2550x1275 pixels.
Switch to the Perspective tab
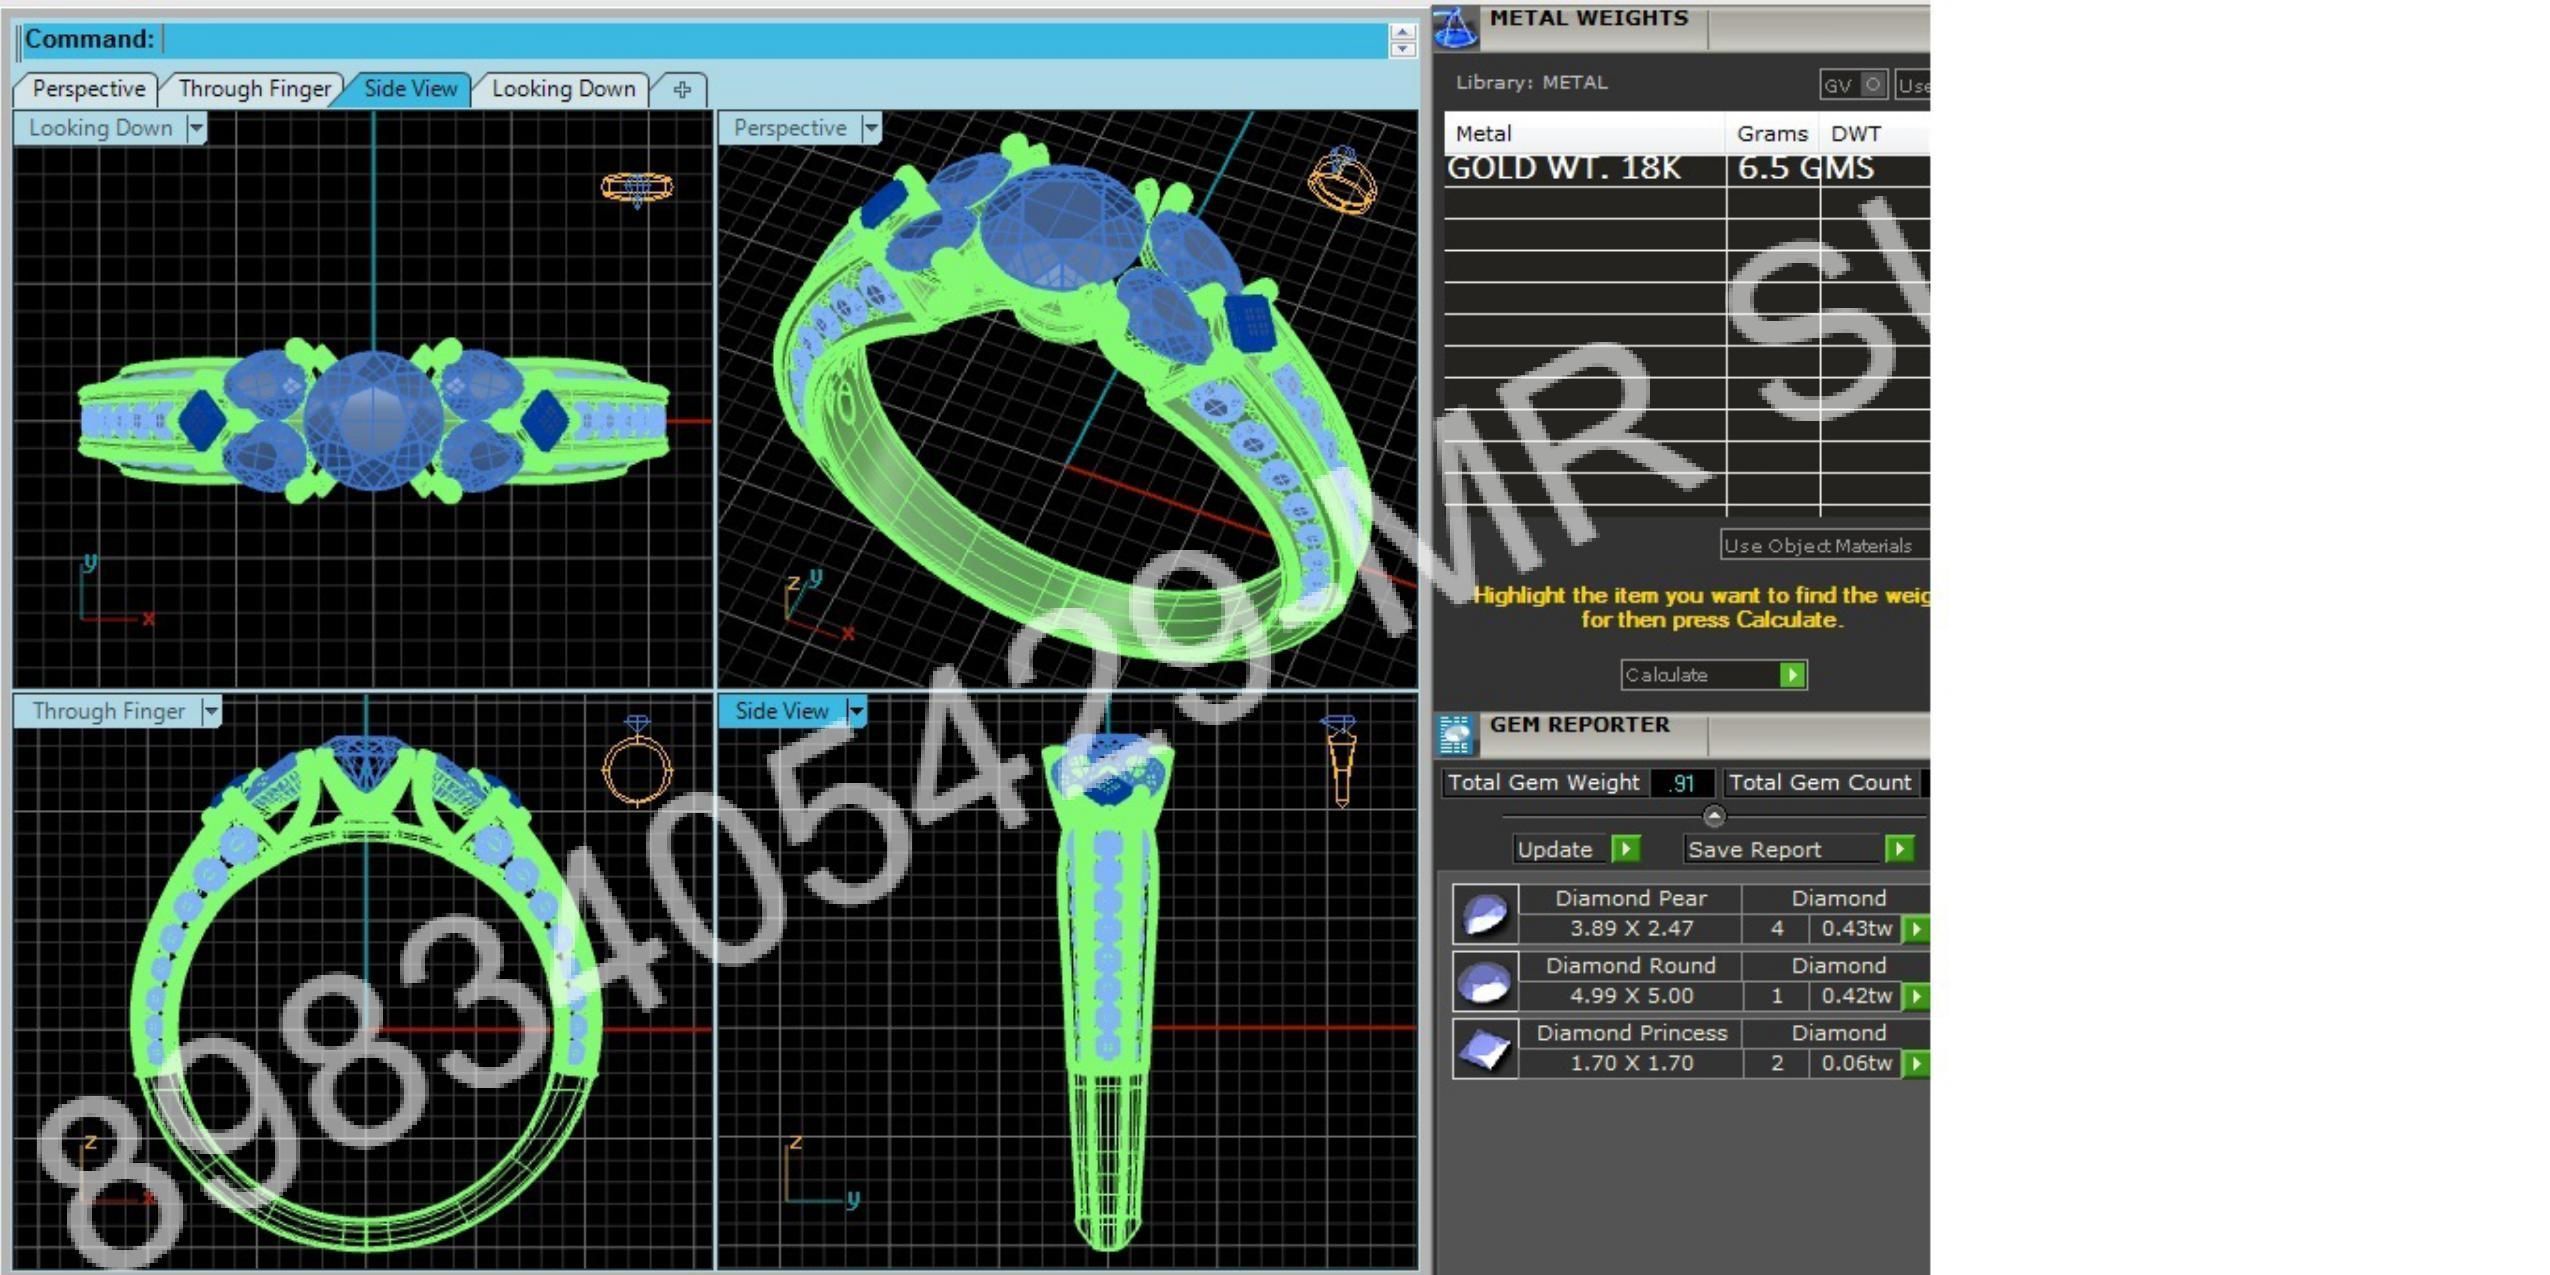[88, 89]
